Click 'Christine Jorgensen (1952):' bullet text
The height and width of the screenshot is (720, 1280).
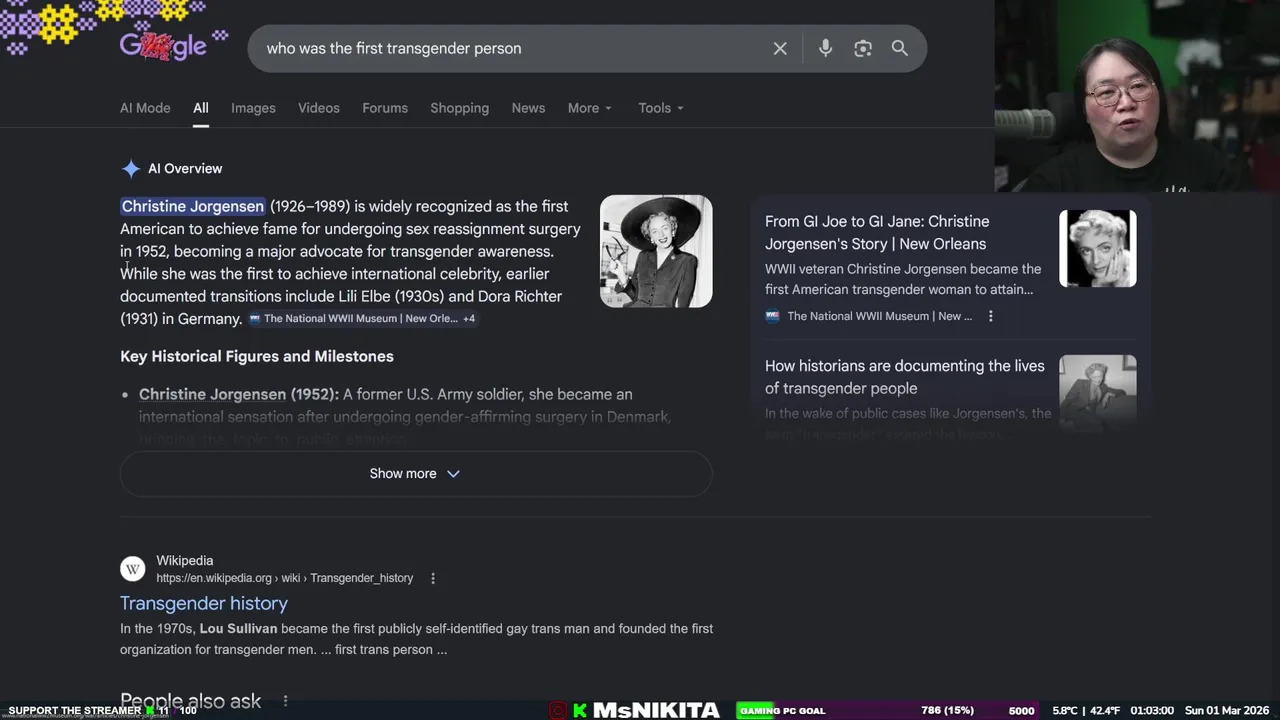(239, 394)
